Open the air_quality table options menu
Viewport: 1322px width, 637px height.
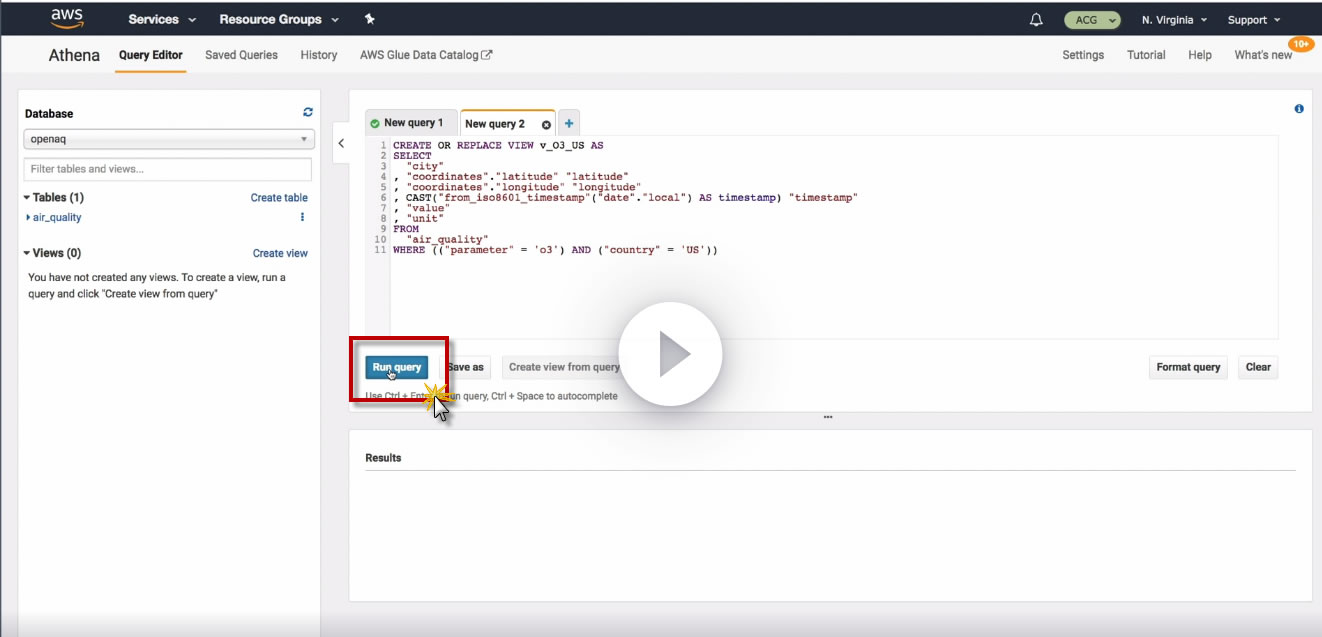click(x=303, y=217)
